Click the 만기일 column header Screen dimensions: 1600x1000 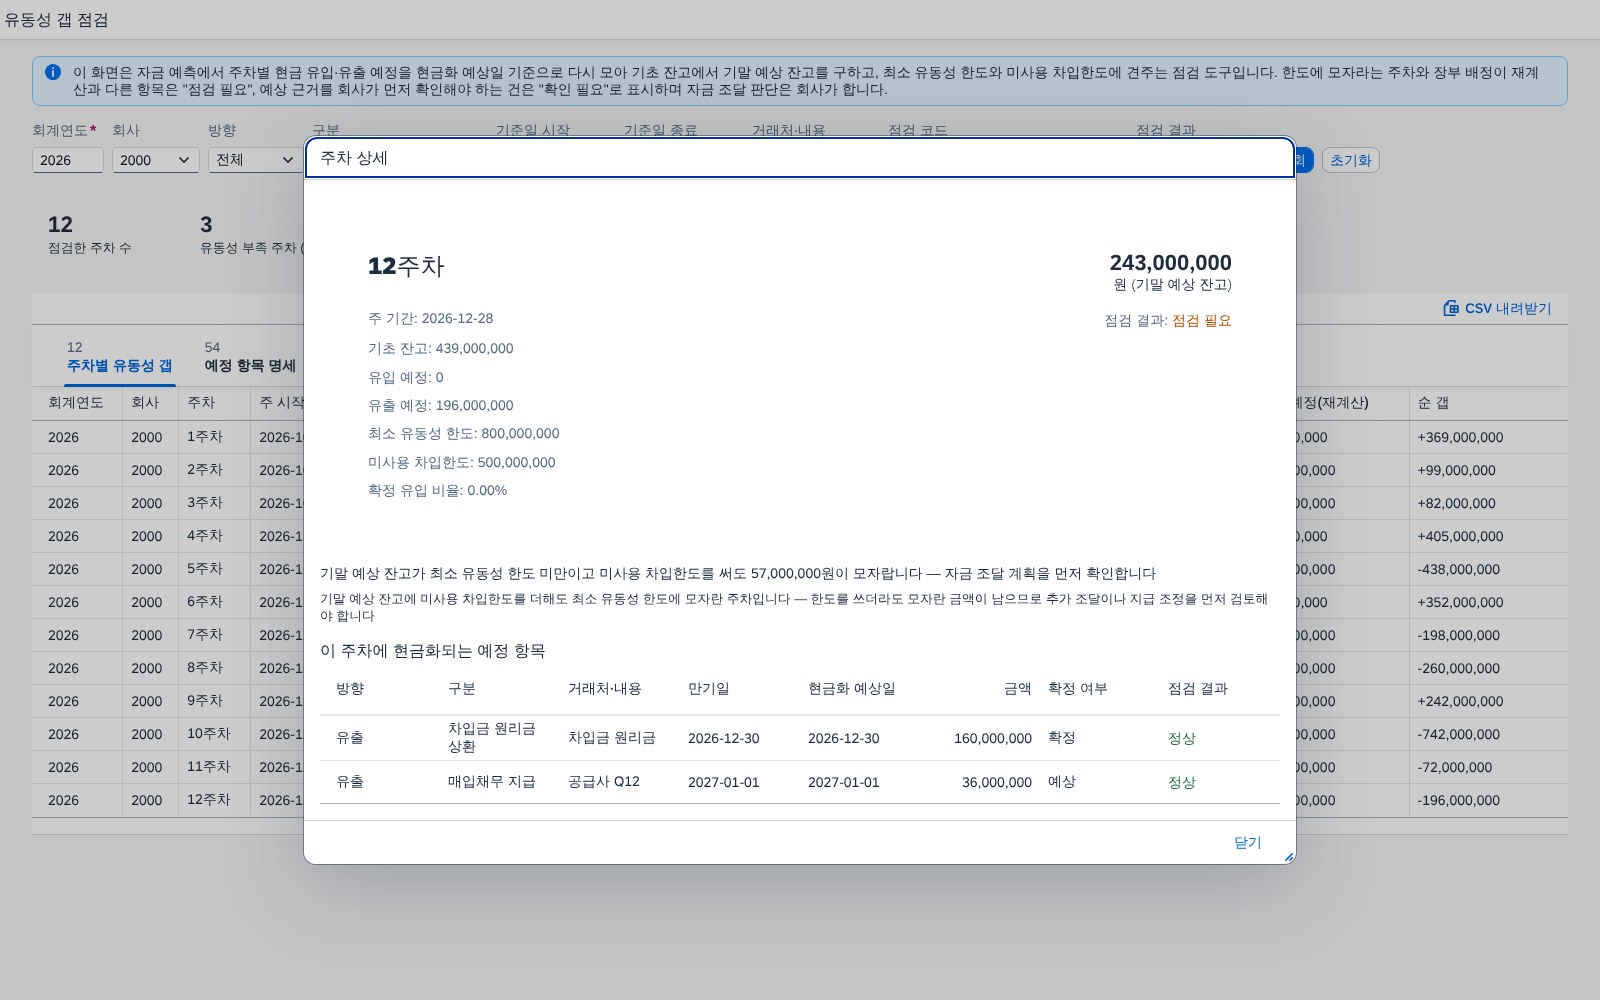click(709, 689)
